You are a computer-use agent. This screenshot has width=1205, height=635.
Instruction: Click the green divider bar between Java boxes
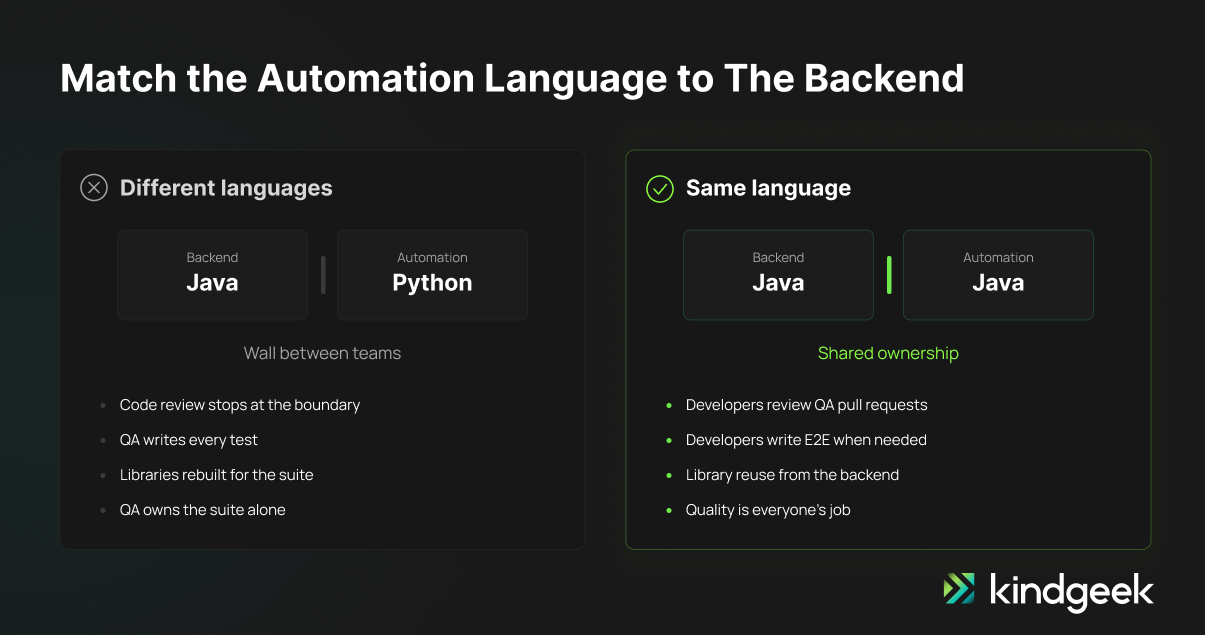coord(889,275)
